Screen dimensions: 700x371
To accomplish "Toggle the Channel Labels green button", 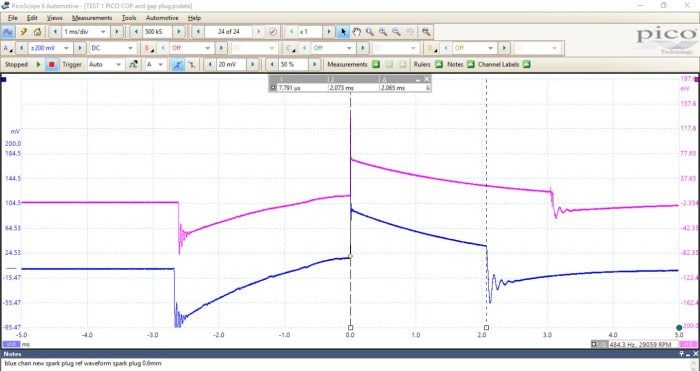I will click(526, 64).
